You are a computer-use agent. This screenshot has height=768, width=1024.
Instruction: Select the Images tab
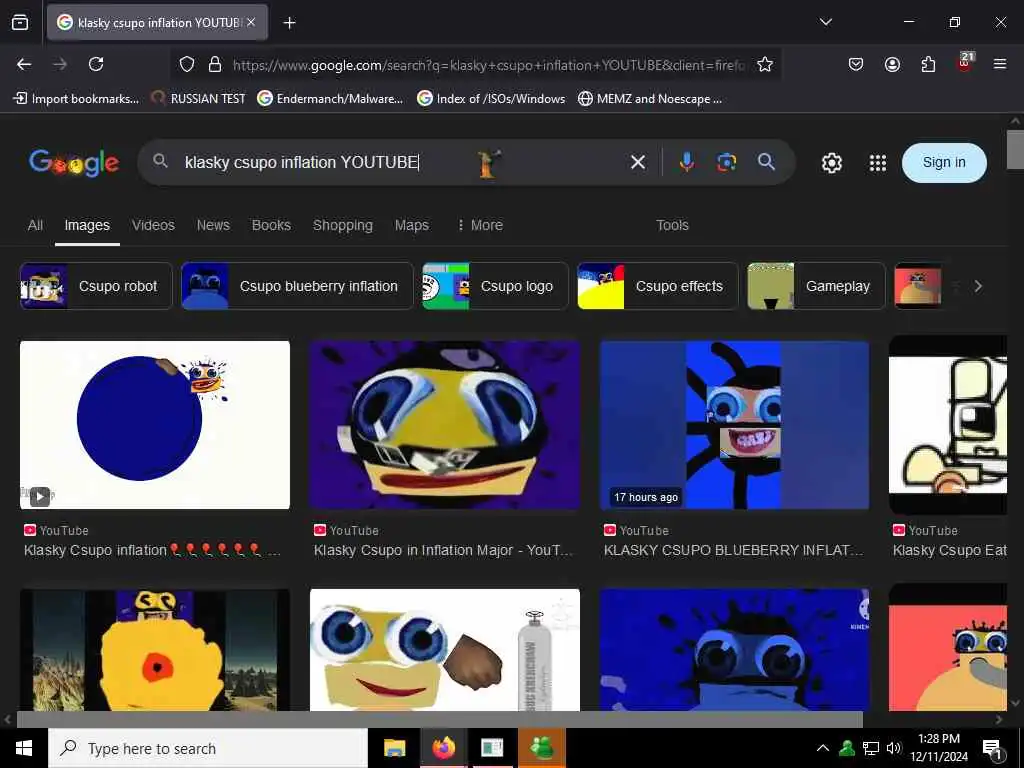(x=87, y=225)
